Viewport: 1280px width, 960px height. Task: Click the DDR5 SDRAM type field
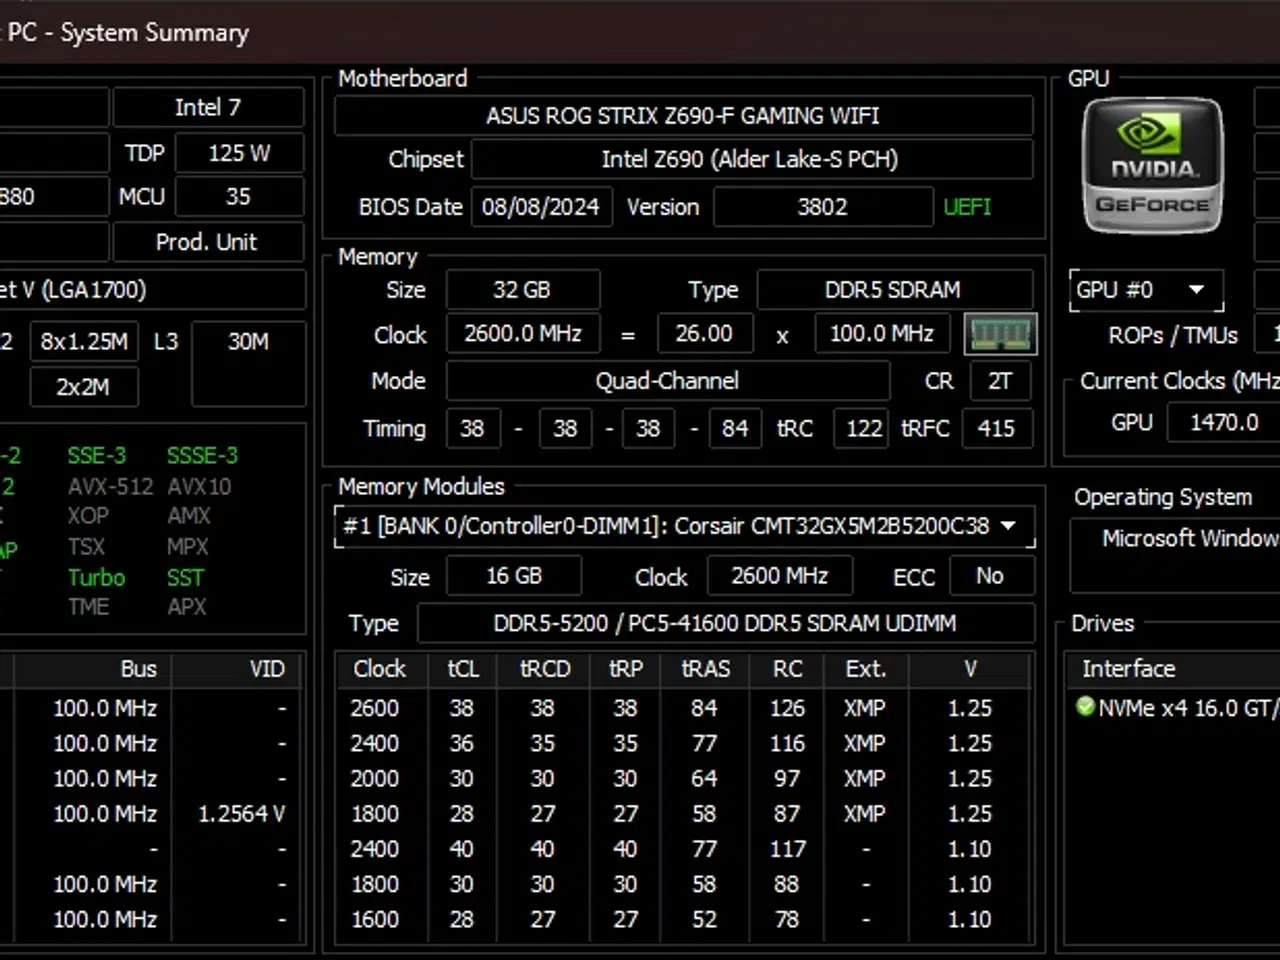click(894, 290)
